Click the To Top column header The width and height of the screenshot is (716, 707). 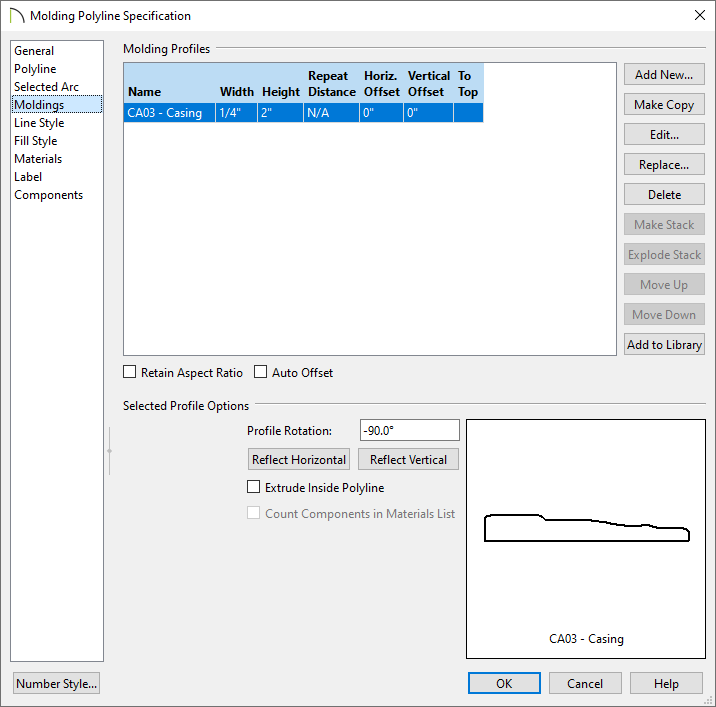[469, 84]
